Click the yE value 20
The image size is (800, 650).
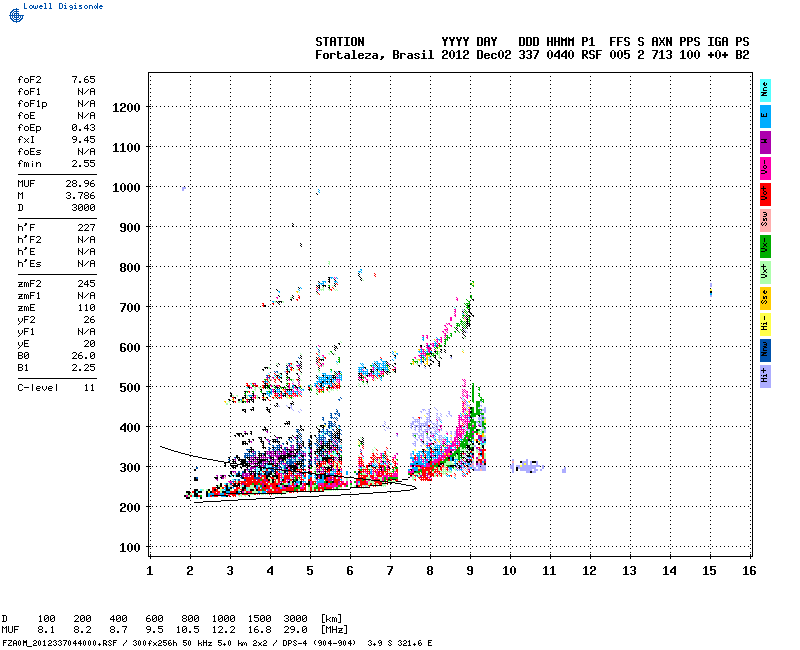(89, 344)
